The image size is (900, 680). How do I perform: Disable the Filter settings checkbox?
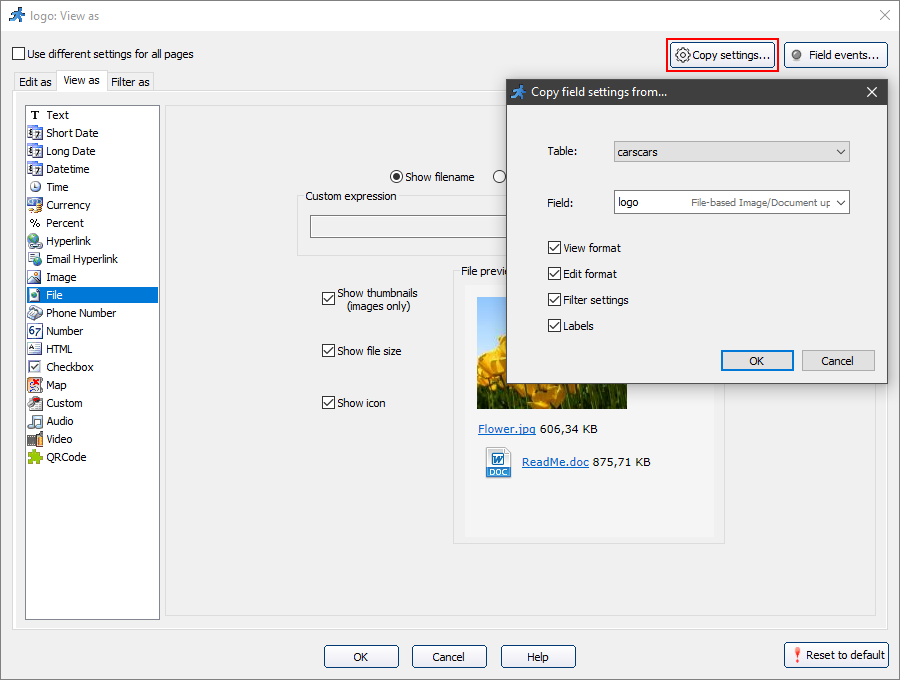[554, 299]
